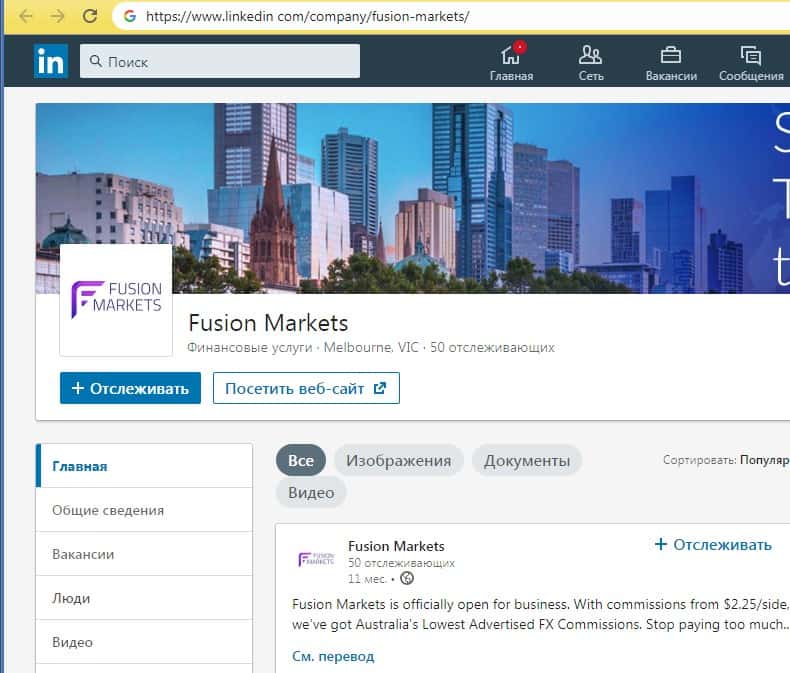This screenshot has width=790, height=673.
Task: Click the LinkedIn logo
Action: click(x=51, y=61)
